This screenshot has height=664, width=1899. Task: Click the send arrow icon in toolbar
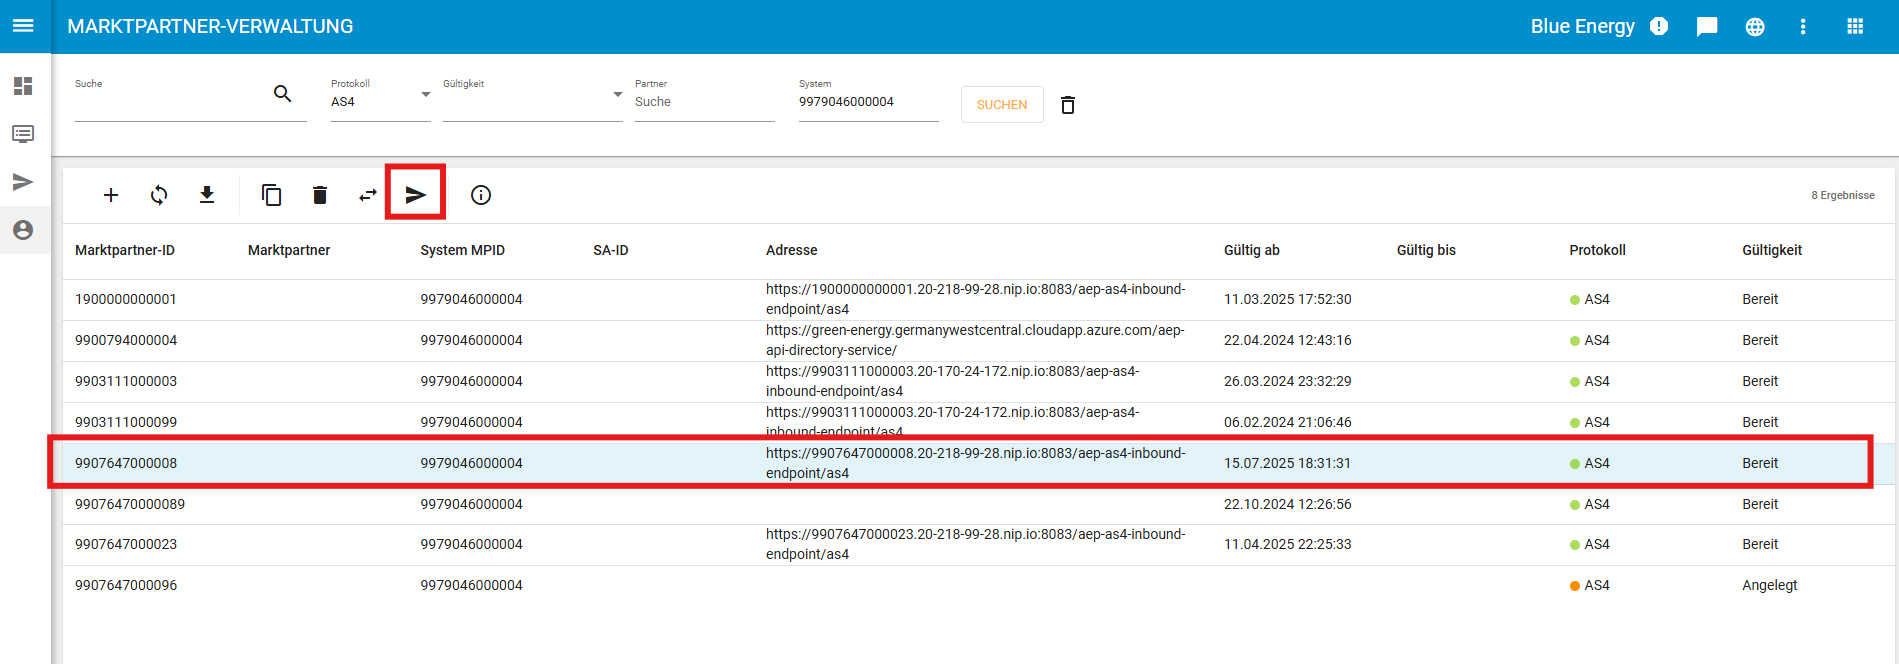pos(416,195)
